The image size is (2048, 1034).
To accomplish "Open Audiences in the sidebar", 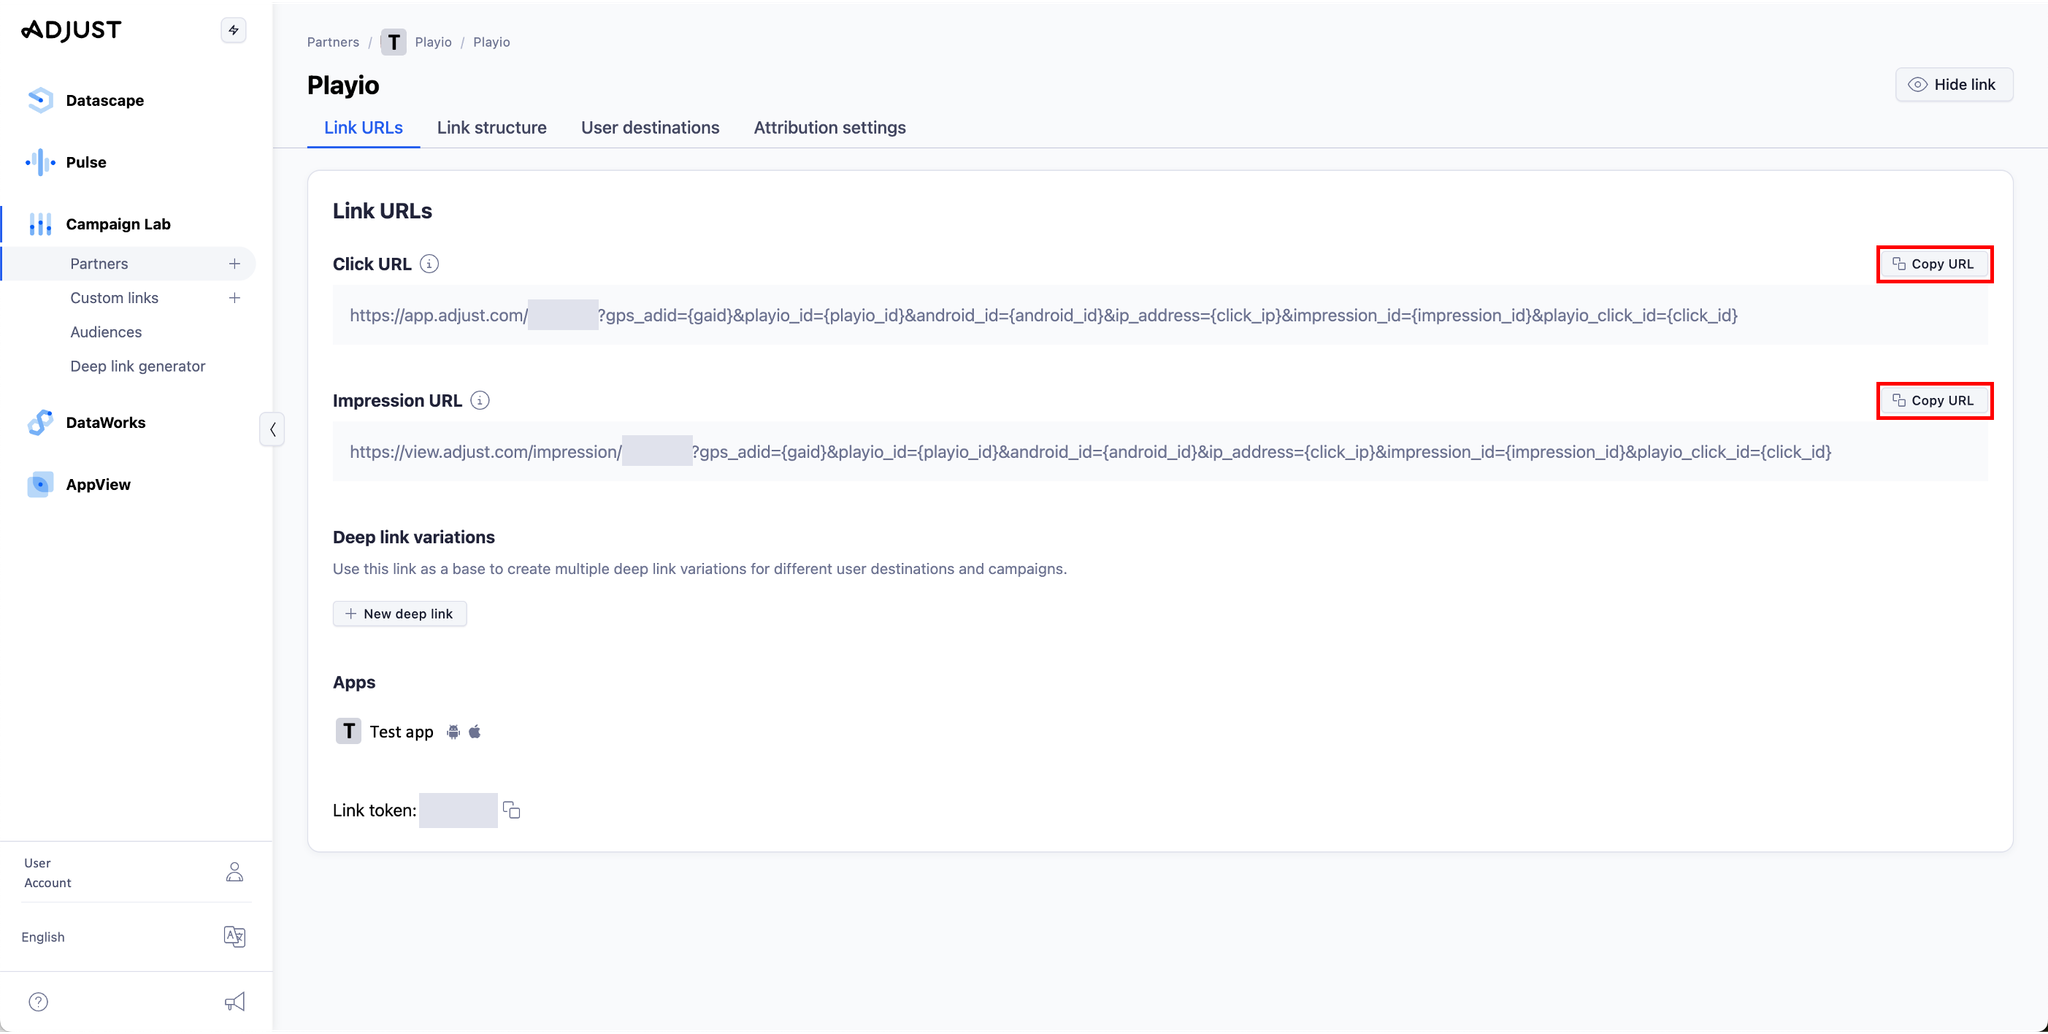I will tap(106, 332).
